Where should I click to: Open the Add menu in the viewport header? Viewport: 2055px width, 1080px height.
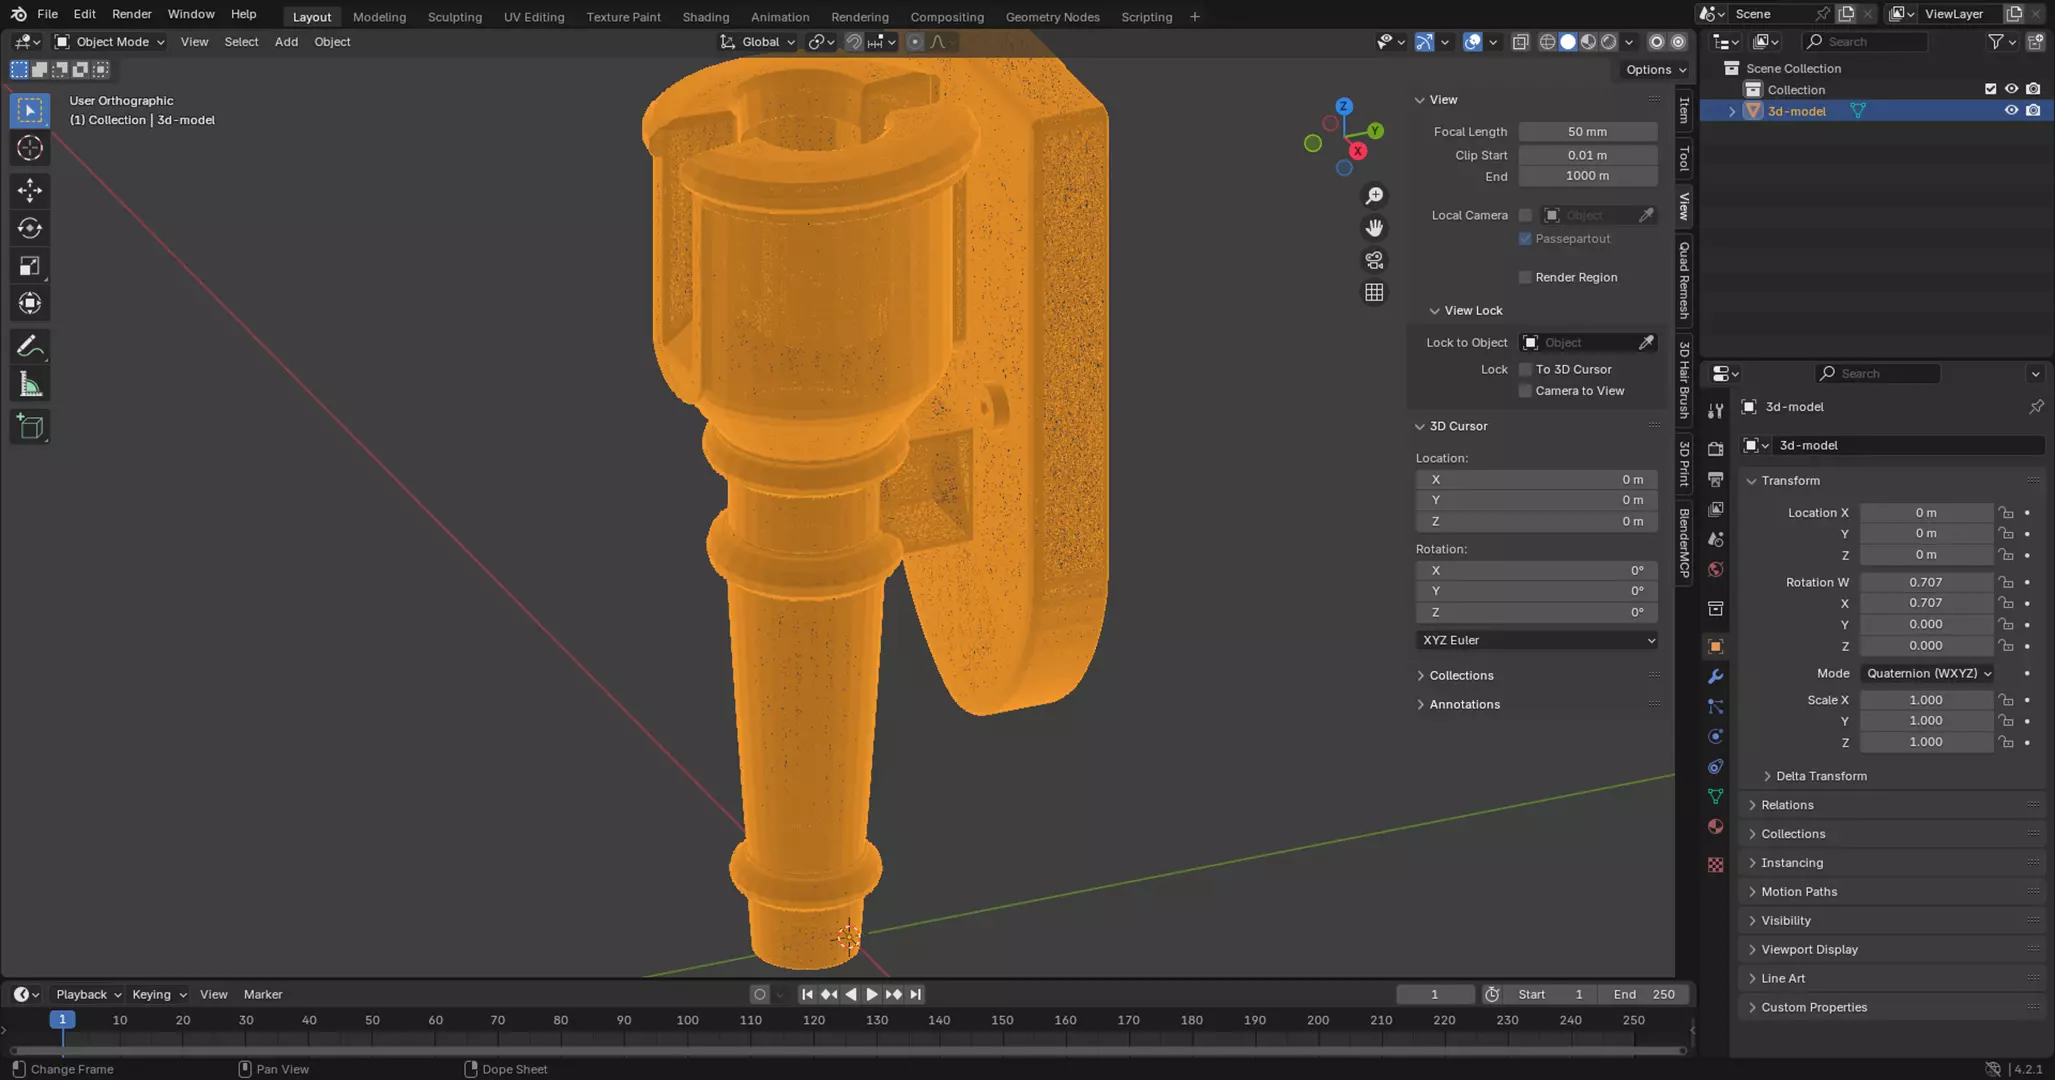pyautogui.click(x=286, y=42)
